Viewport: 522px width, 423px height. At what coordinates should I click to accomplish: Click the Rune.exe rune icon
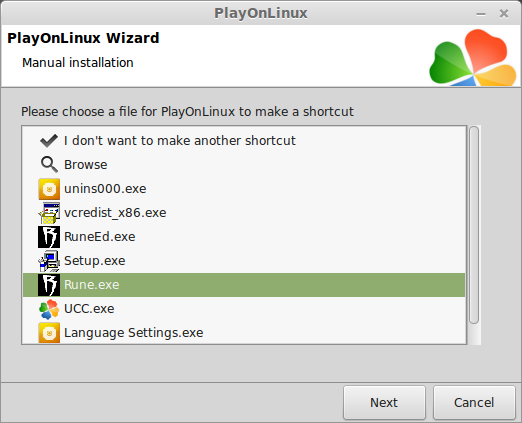point(49,285)
